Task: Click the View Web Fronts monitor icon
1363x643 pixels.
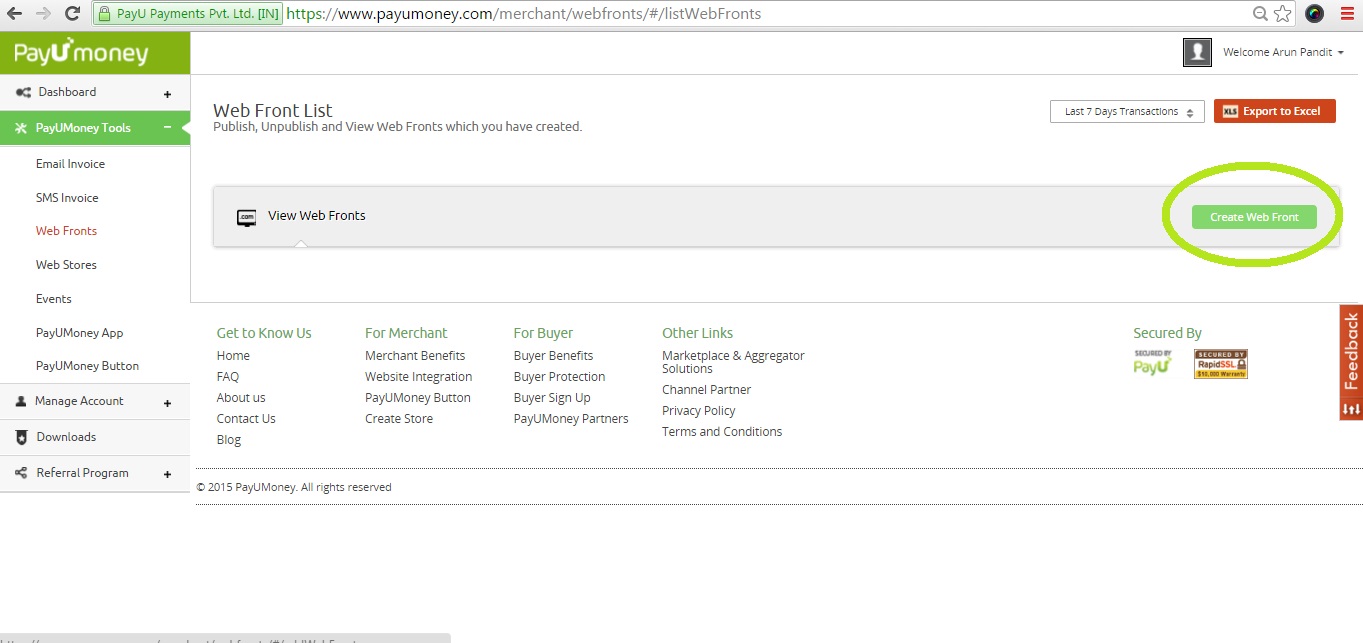Action: (246, 217)
